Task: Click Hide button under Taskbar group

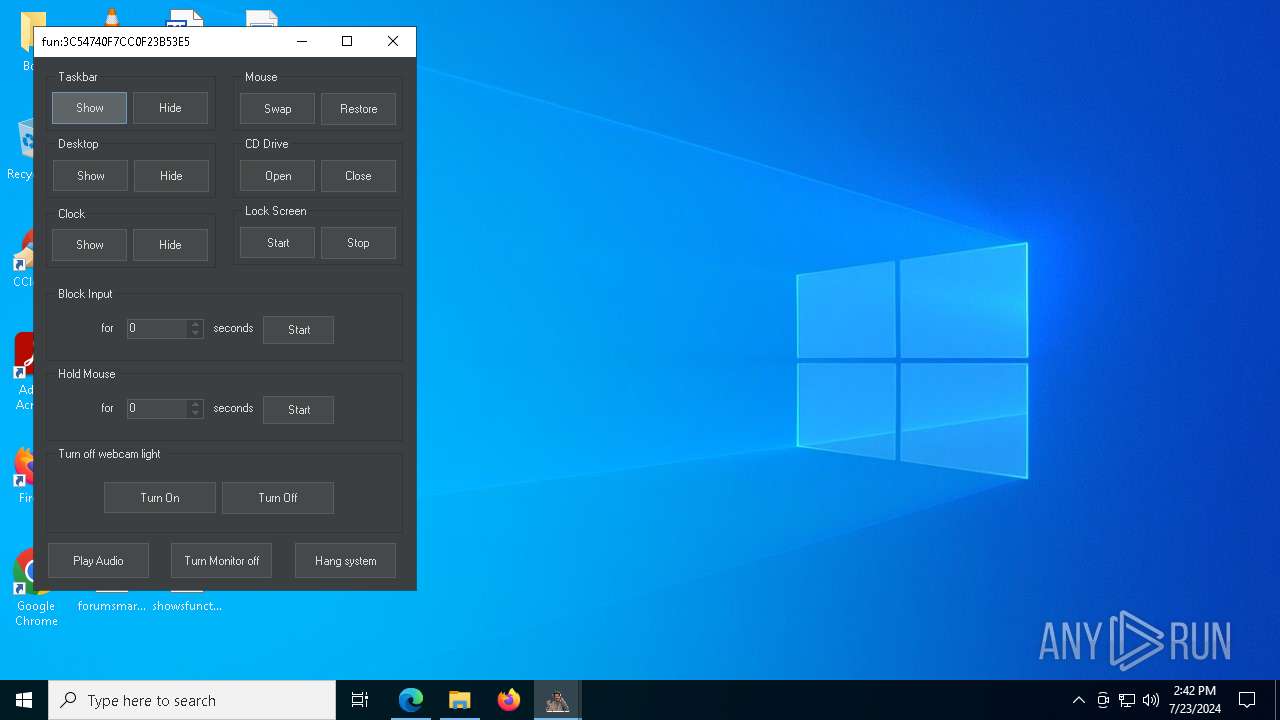Action: (x=170, y=108)
